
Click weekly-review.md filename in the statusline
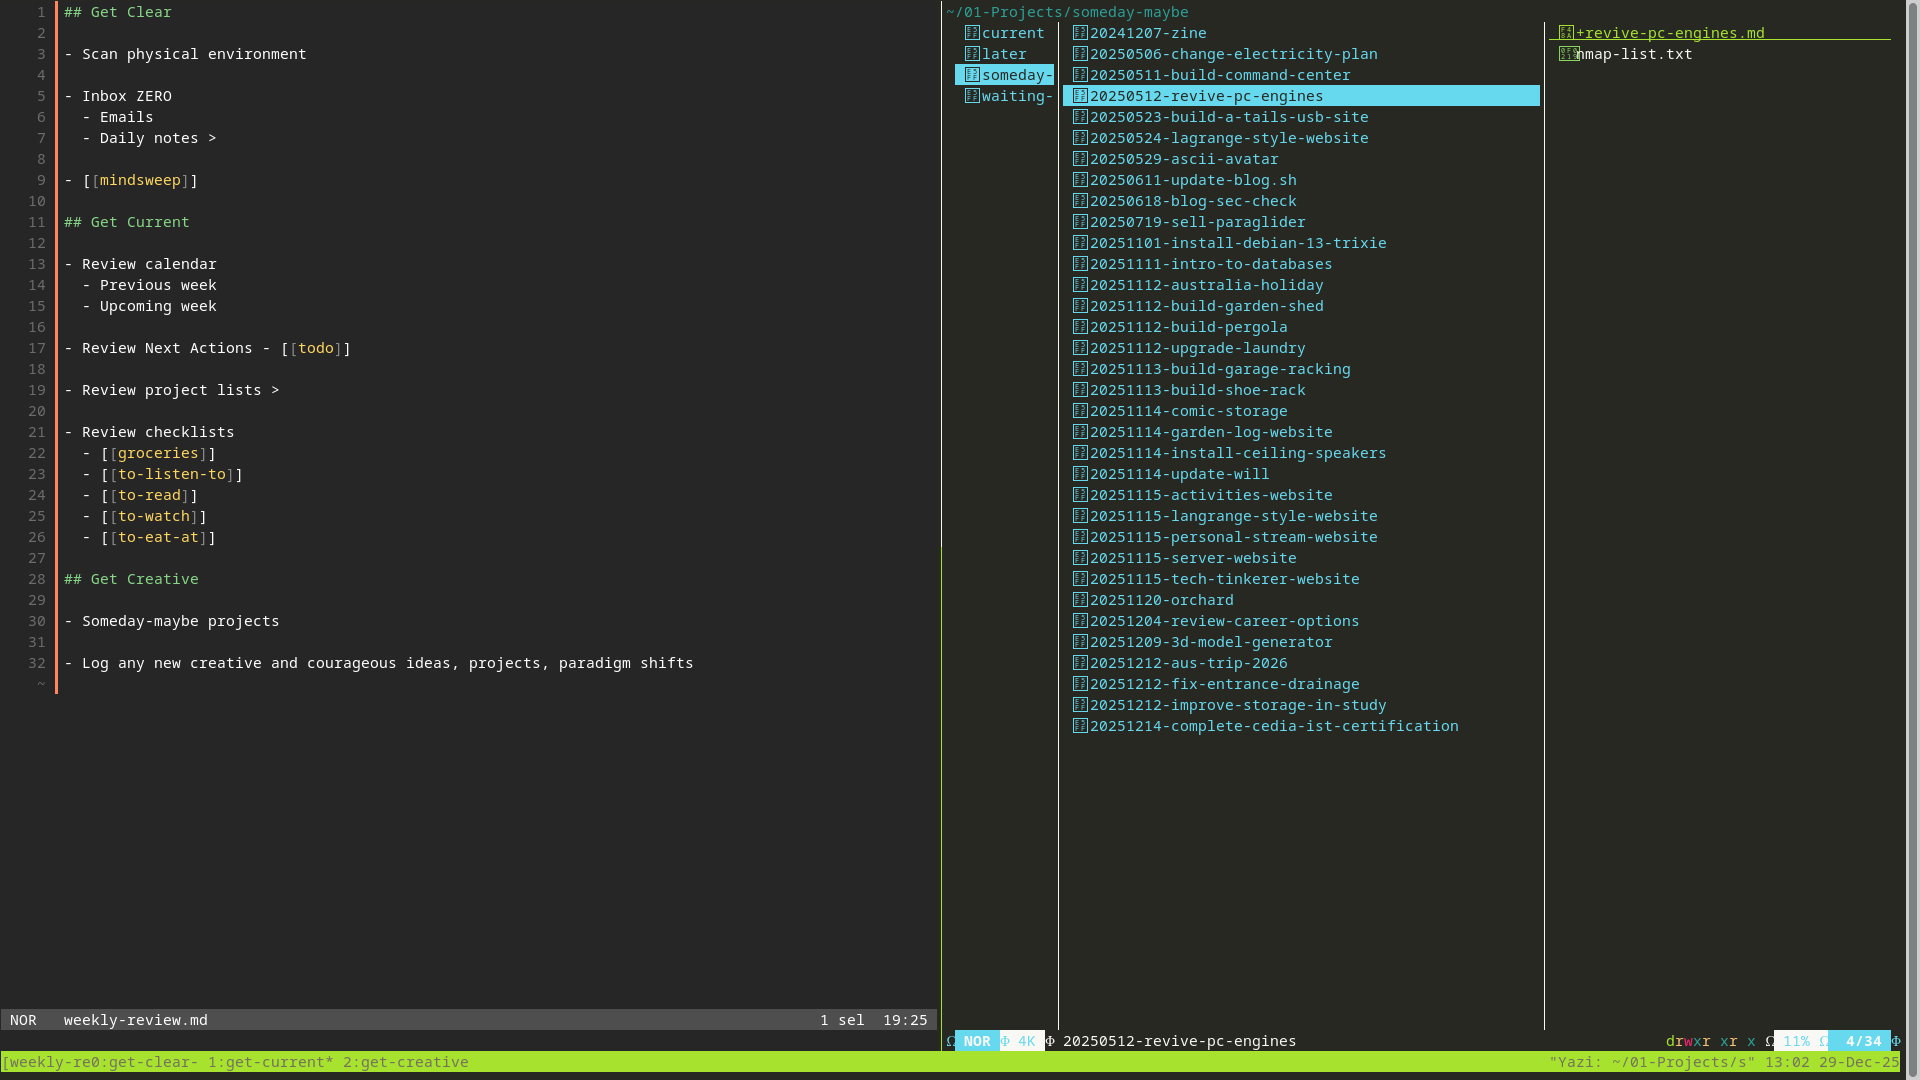coord(136,1020)
